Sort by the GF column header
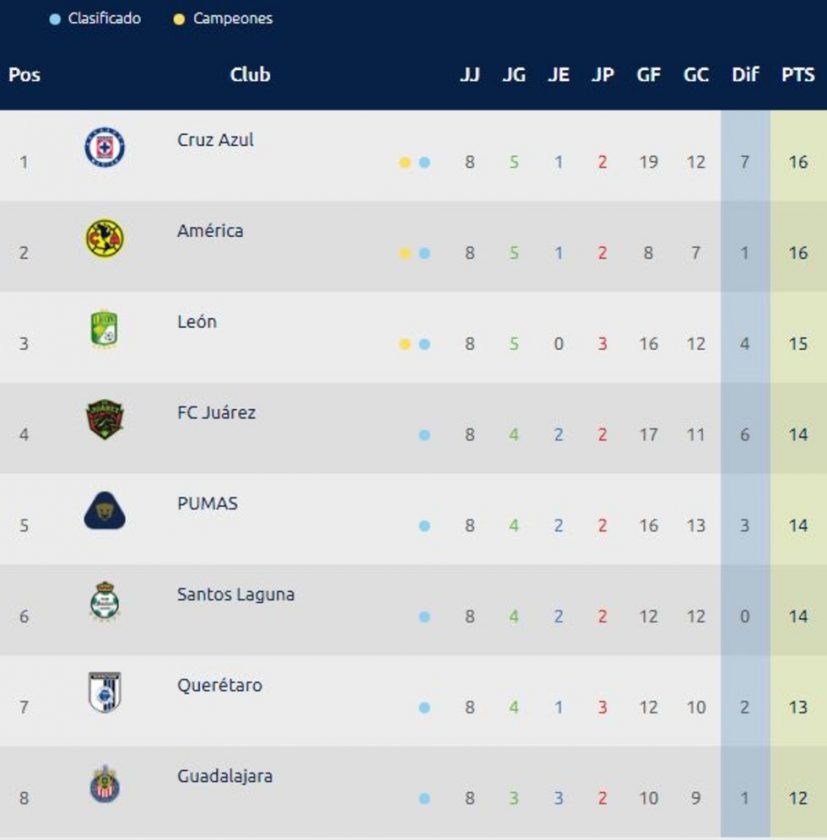The image size is (827, 840). [648, 74]
